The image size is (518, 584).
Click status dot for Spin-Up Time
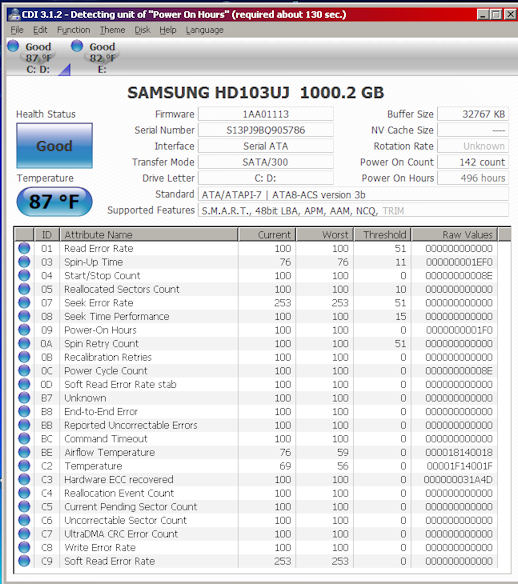tap(24, 262)
